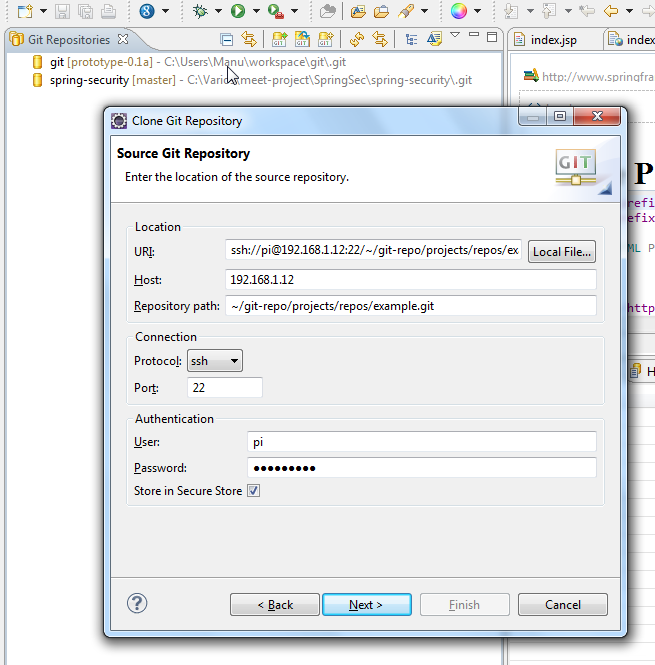Click the New wizard toolbar icon
Viewport: 655px width, 665px height.
tap(25, 11)
